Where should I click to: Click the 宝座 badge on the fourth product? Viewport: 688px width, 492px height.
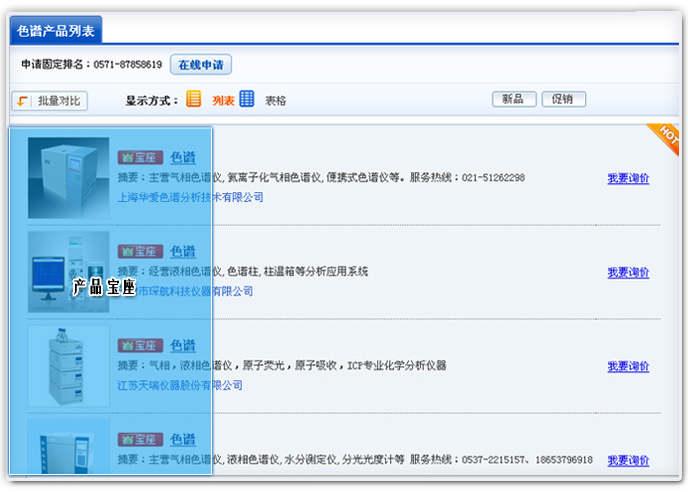pos(140,440)
